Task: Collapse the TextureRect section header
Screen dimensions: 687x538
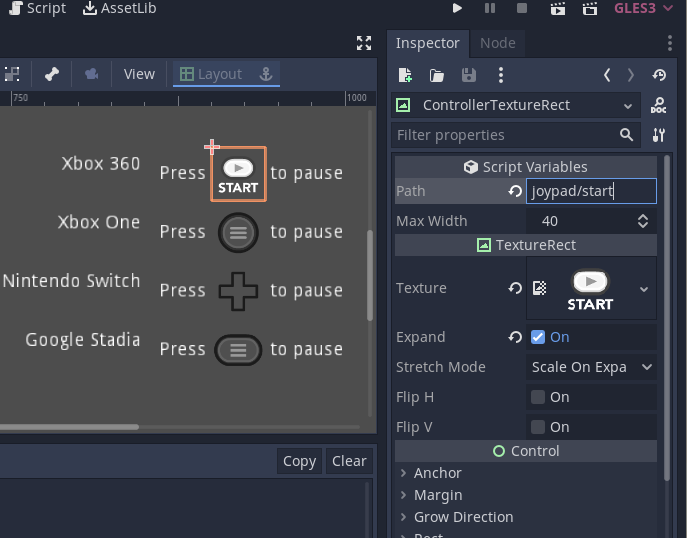Action: [525, 245]
